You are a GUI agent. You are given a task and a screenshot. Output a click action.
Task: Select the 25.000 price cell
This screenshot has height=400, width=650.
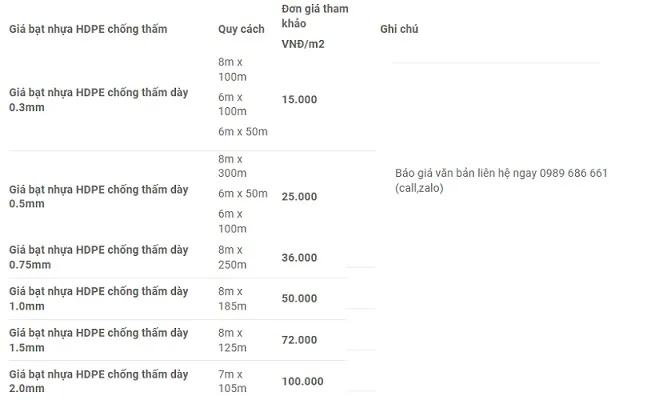(x=299, y=197)
